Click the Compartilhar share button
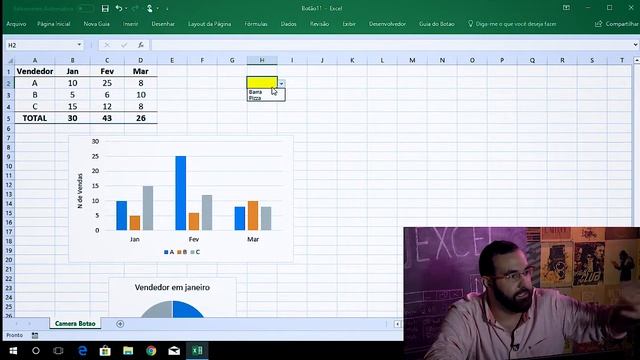This screenshot has width=640, height=360. 616,24
